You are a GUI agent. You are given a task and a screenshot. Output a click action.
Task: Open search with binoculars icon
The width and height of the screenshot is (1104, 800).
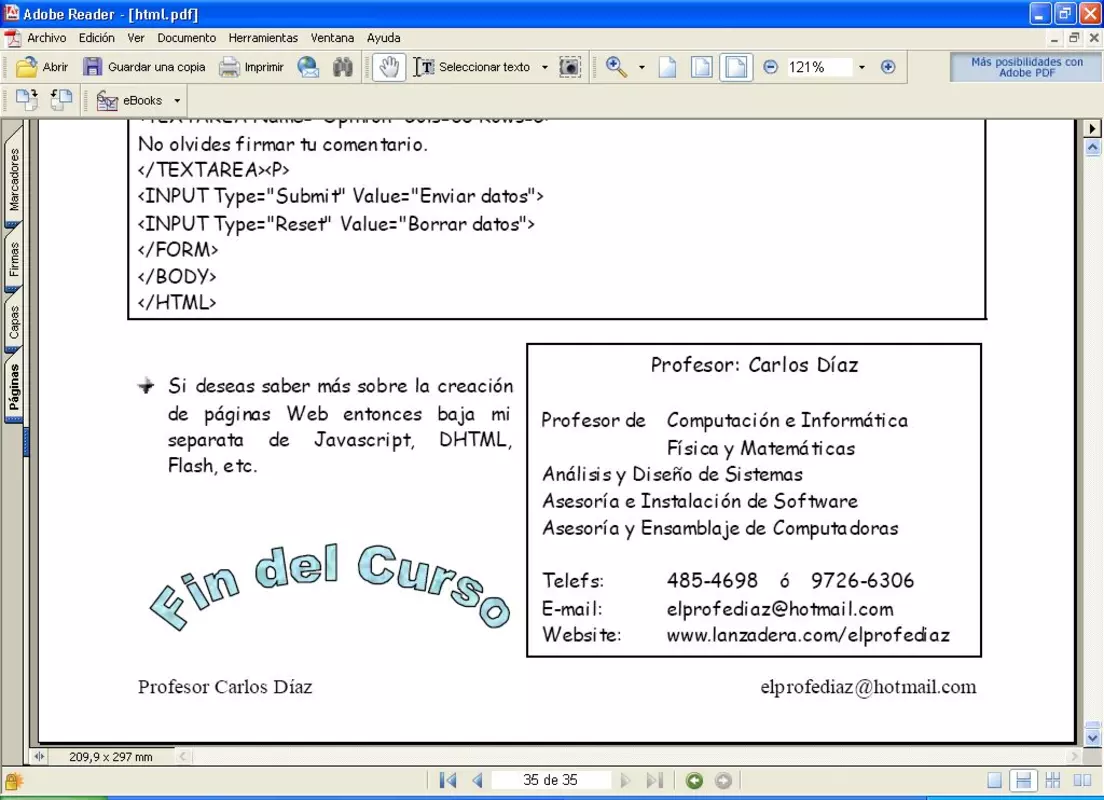342,67
